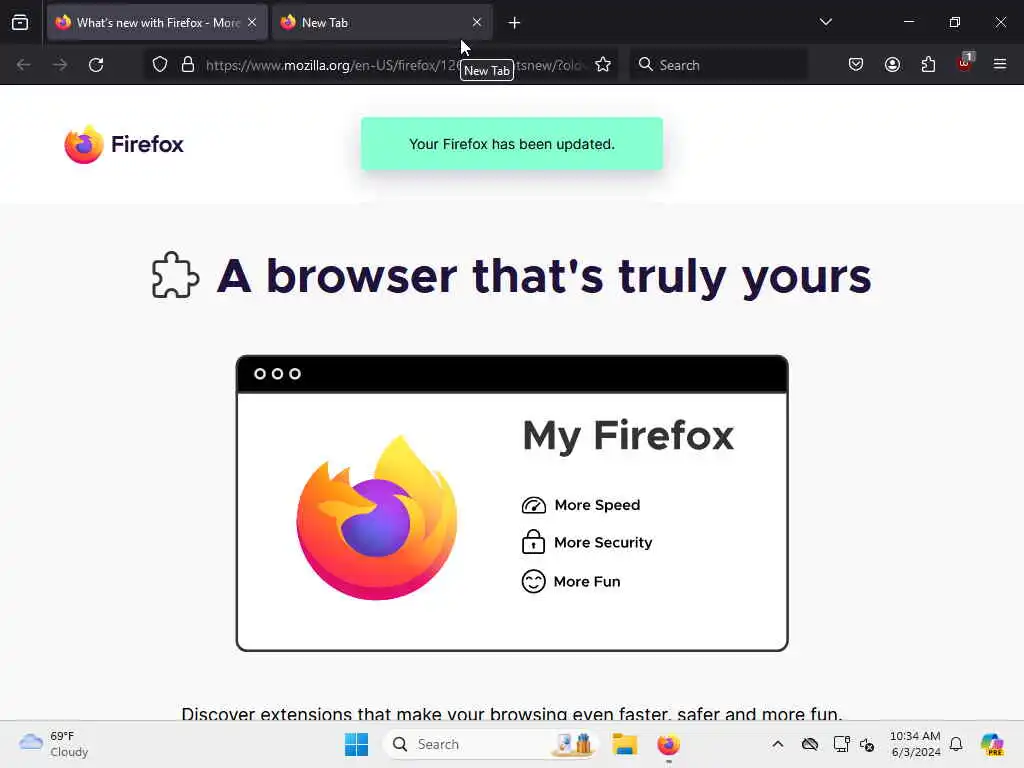Go forward one page
The width and height of the screenshot is (1024, 768).
pos(59,65)
